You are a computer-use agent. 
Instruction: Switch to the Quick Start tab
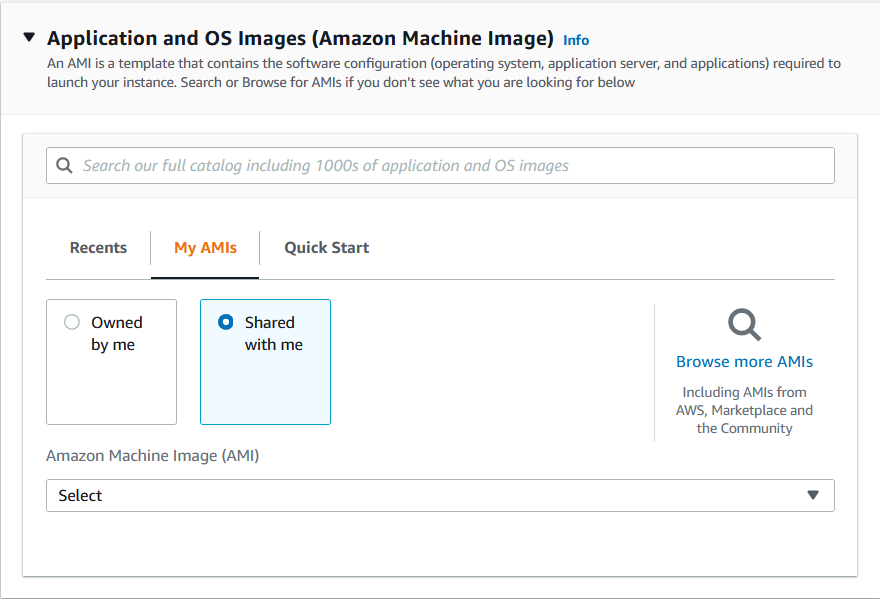click(x=327, y=248)
